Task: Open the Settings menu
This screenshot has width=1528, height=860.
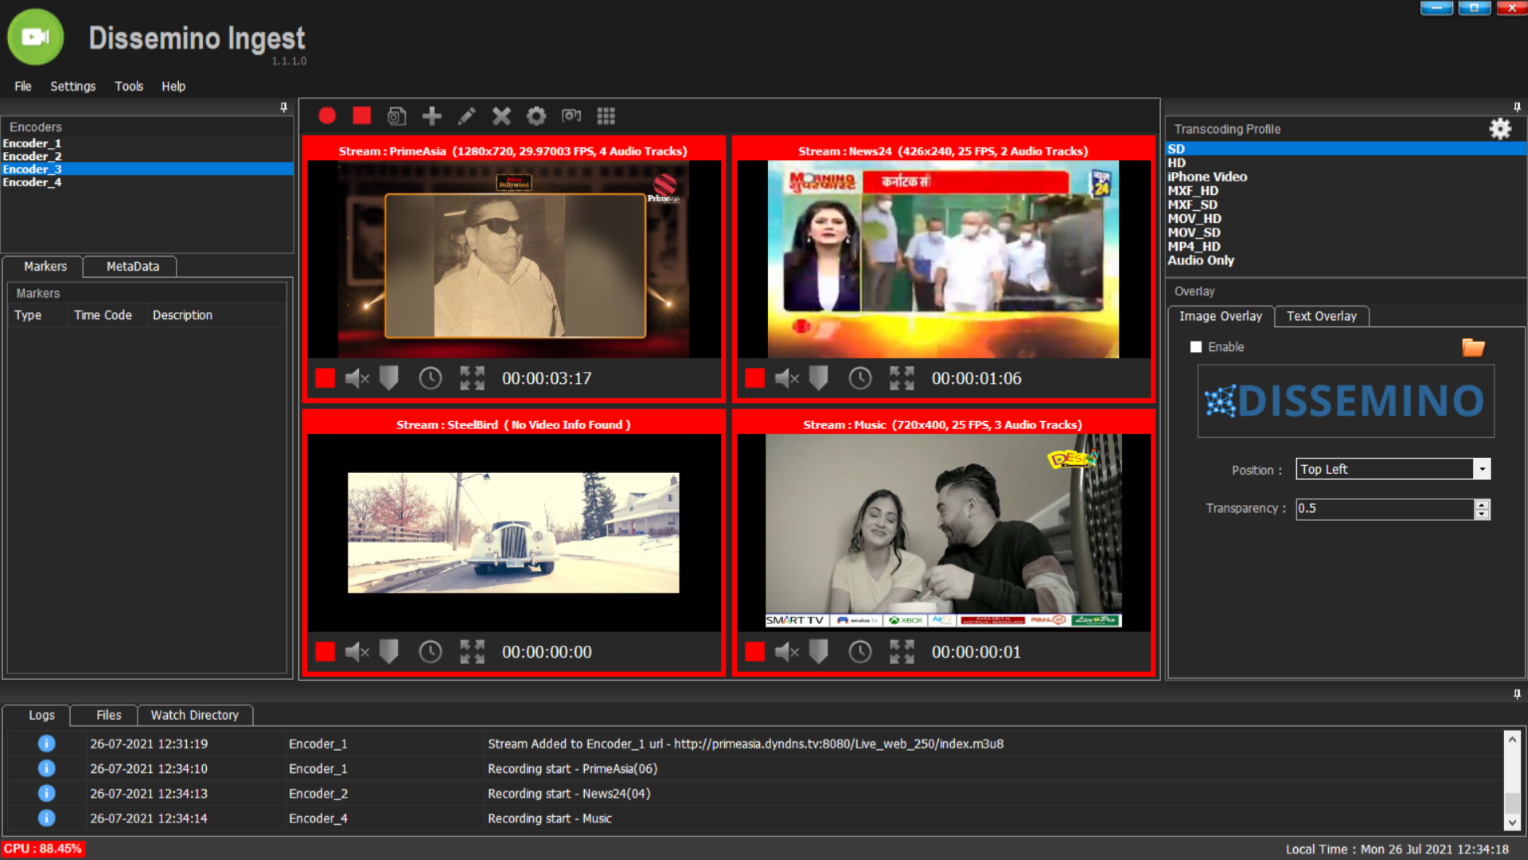Action: pyautogui.click(x=73, y=86)
